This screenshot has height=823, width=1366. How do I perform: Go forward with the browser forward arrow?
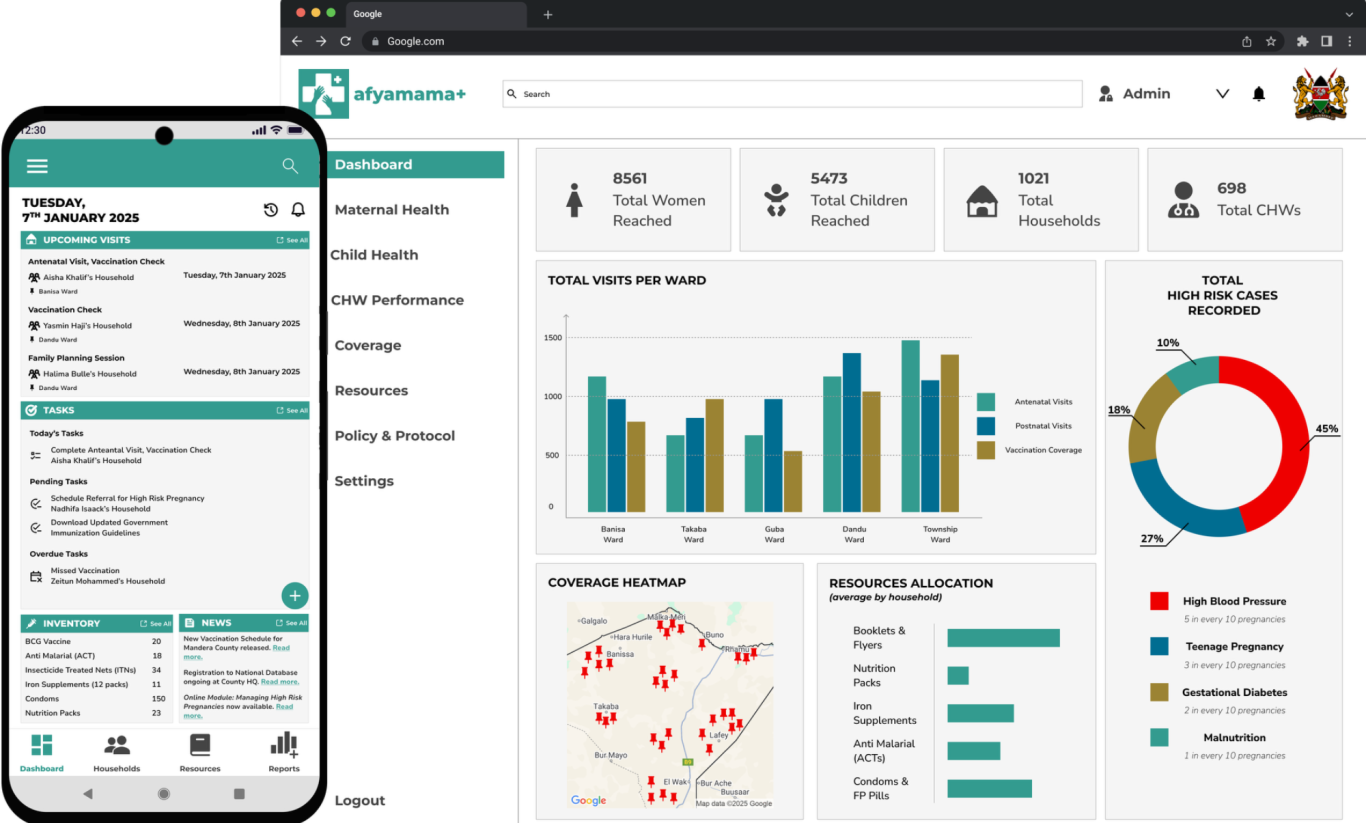click(x=321, y=41)
